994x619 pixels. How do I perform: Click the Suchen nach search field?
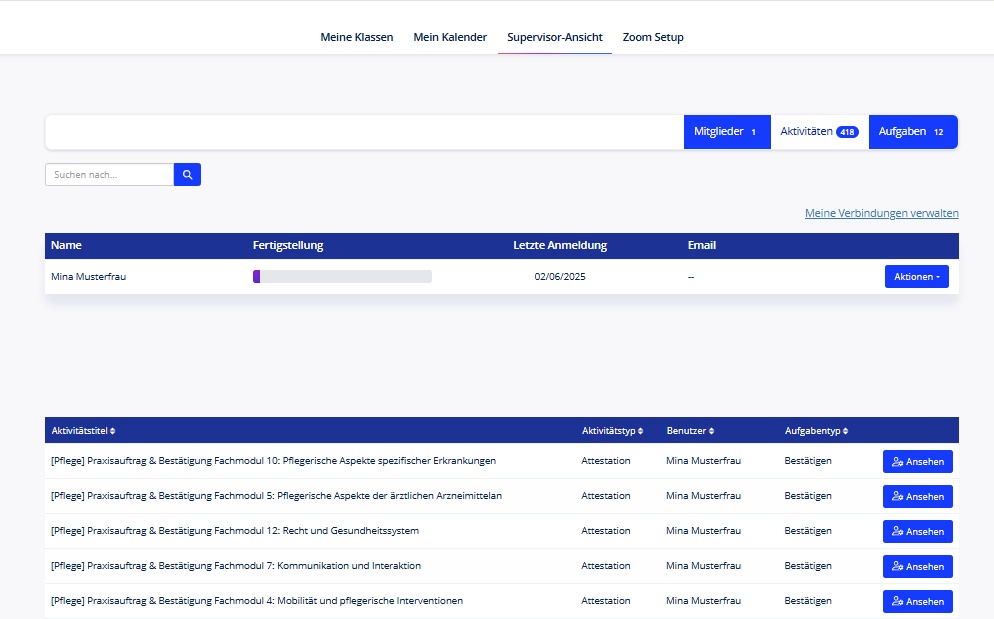(x=110, y=175)
